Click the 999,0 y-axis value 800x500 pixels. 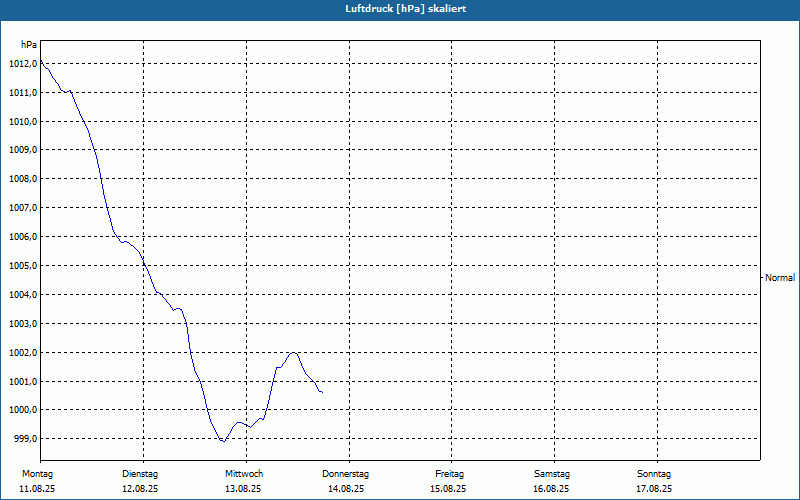pyautogui.click(x=25, y=439)
